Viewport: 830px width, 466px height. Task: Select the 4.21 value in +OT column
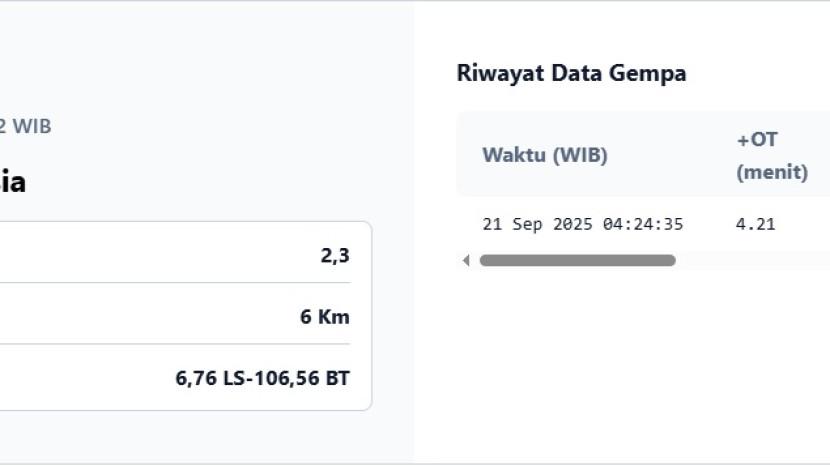[x=755, y=224]
